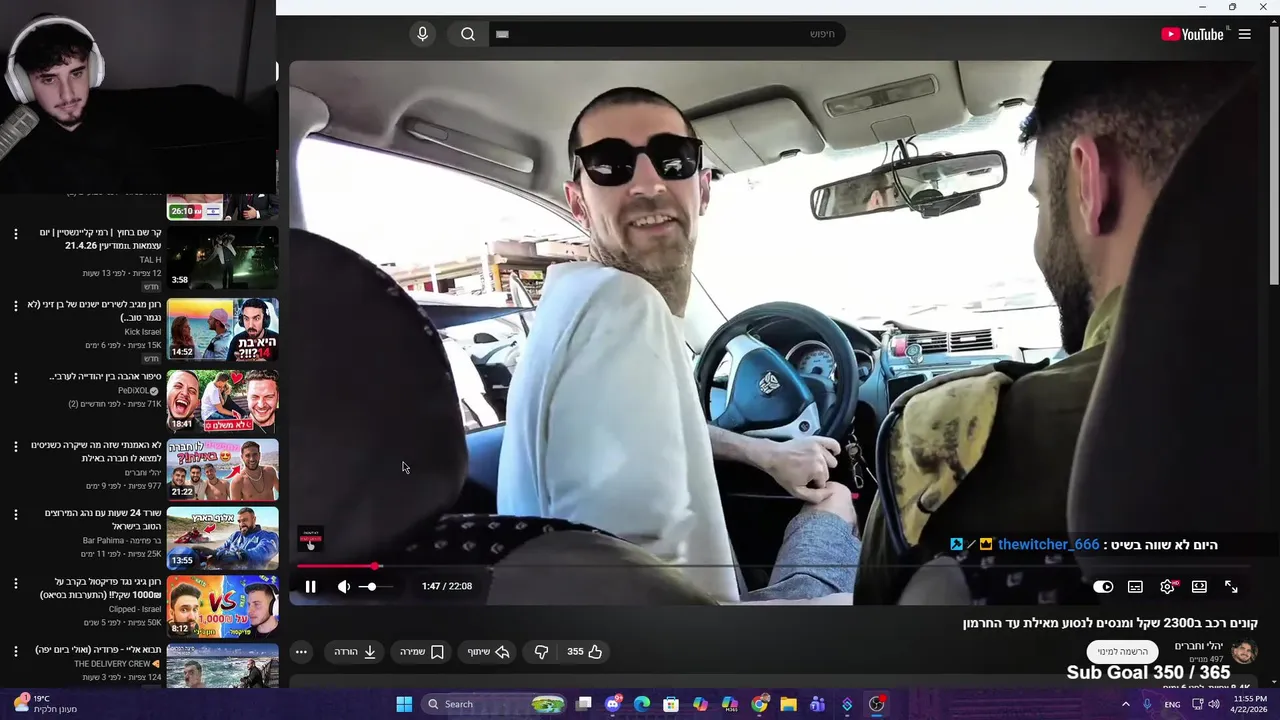Open options menu for THE DELIVERY CREW video

(x=15, y=651)
